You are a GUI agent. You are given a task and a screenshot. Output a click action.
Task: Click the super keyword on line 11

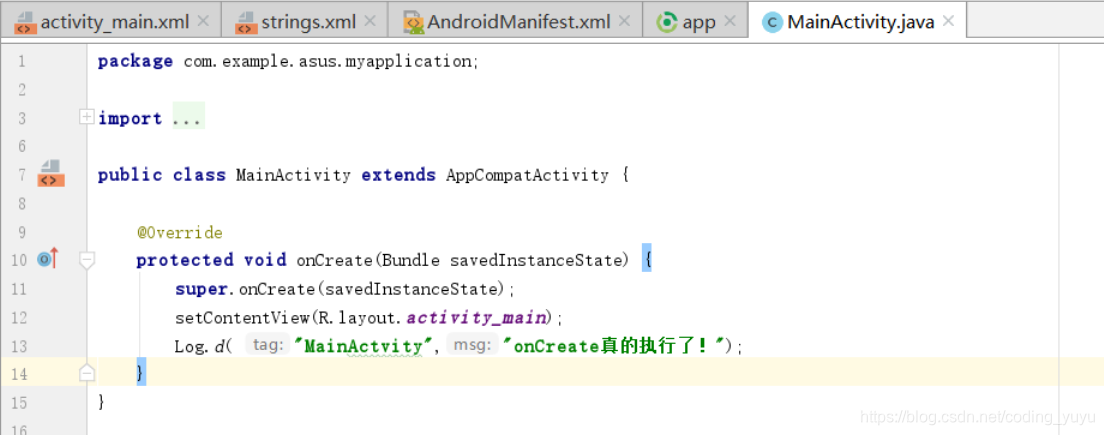pos(201,289)
